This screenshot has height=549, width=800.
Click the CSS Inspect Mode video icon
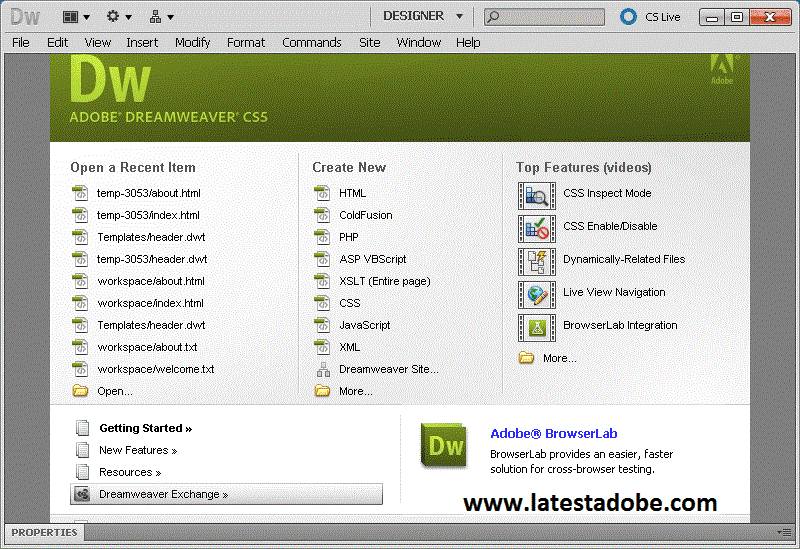pos(537,196)
